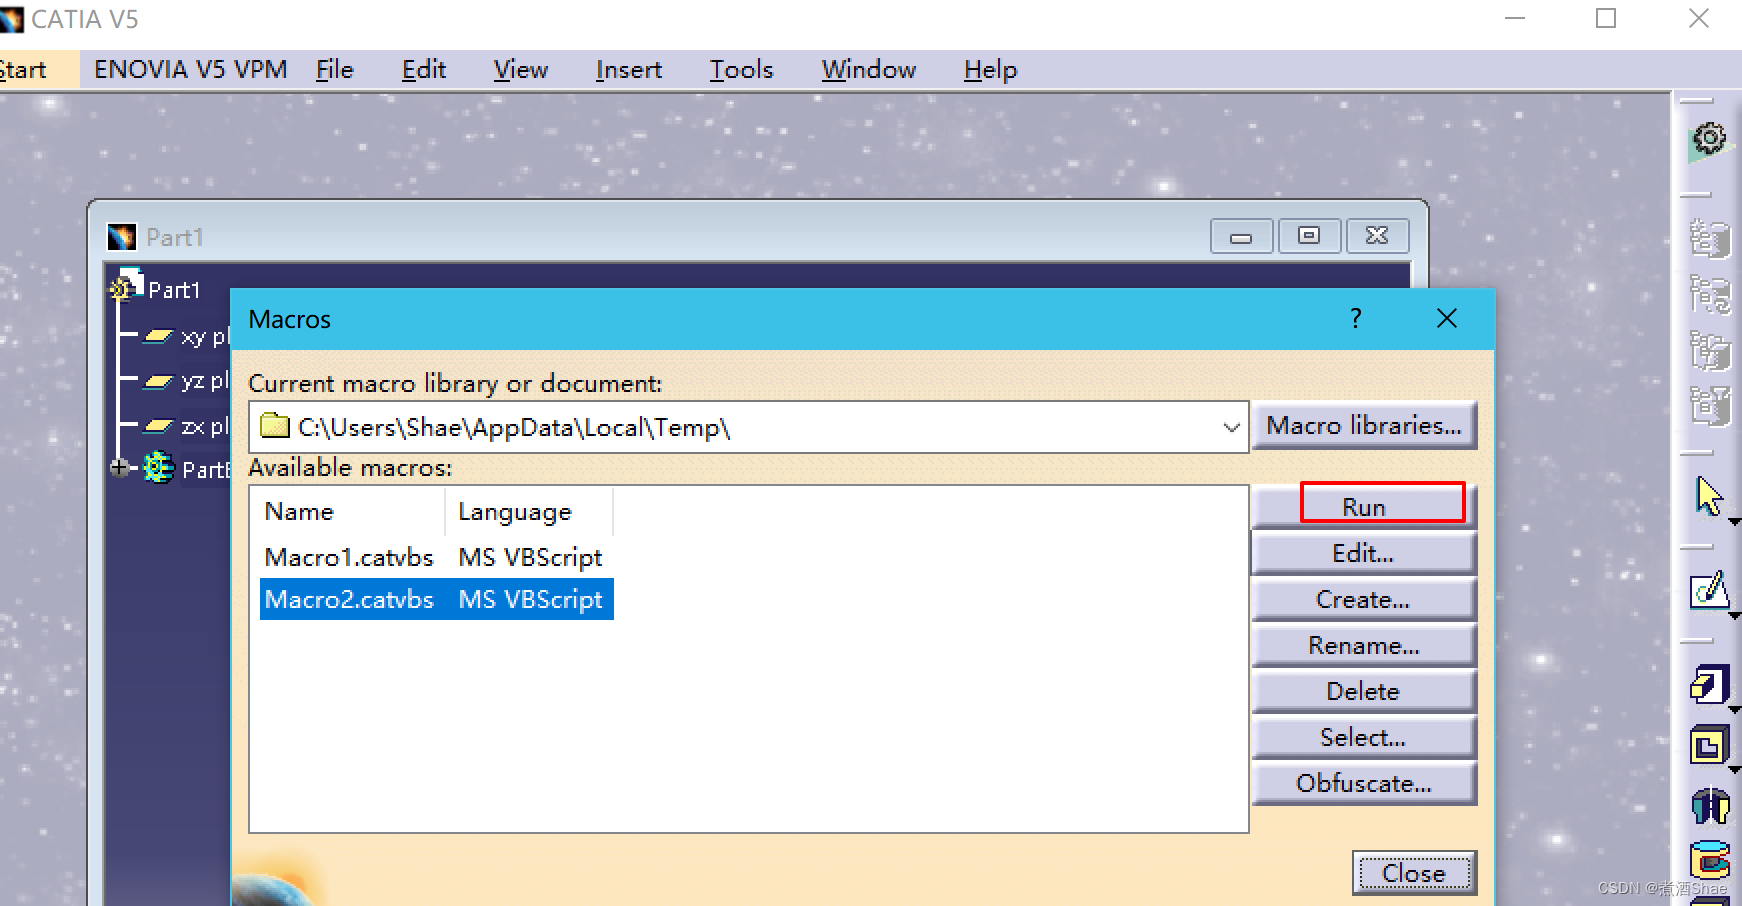Choose the Shaft tool icon

click(x=1710, y=804)
